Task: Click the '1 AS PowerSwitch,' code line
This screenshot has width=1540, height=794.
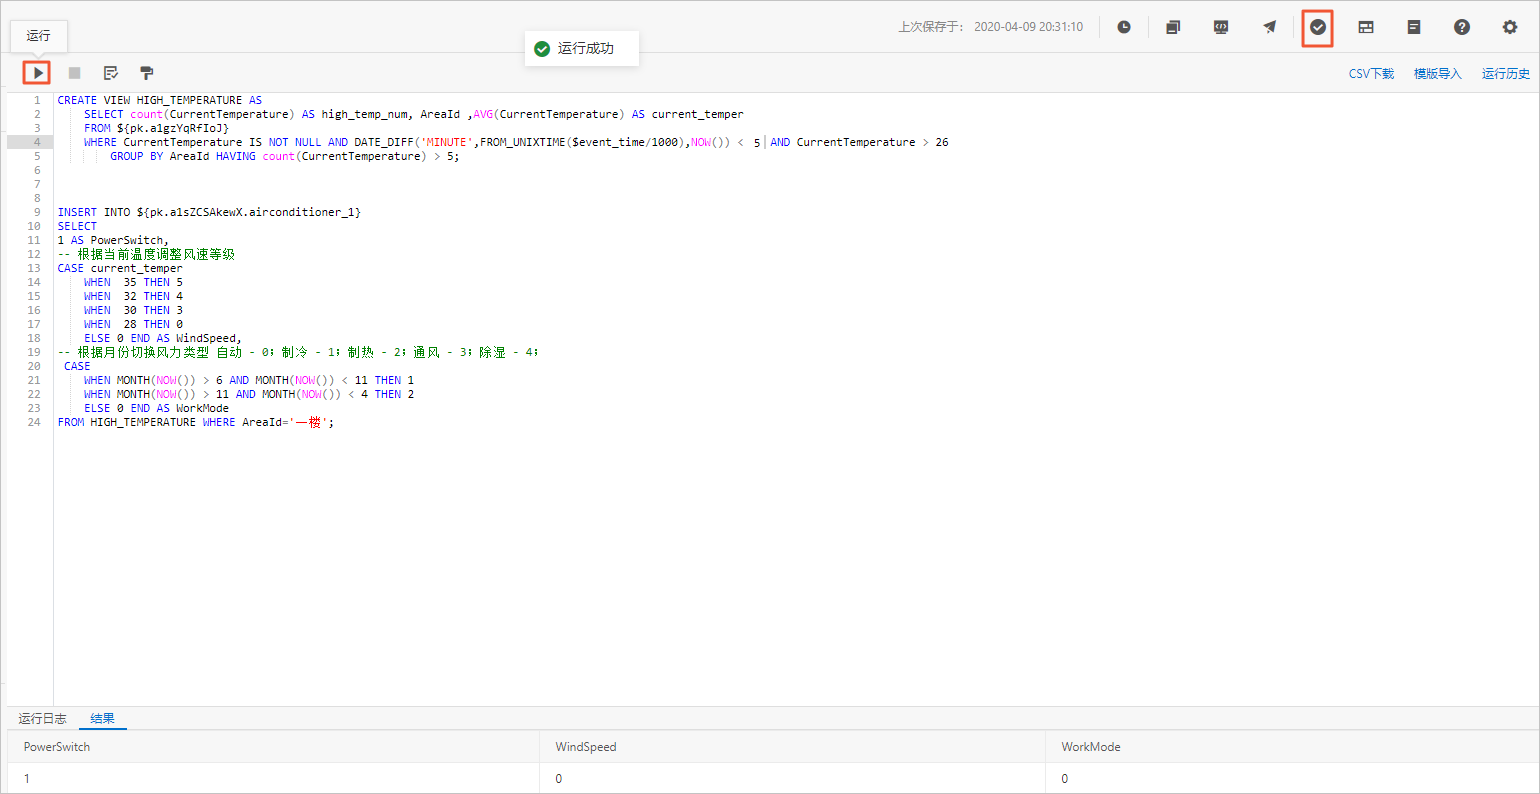Action: (113, 240)
